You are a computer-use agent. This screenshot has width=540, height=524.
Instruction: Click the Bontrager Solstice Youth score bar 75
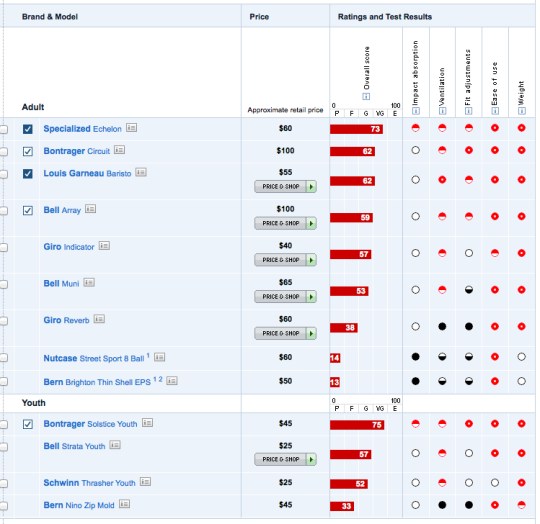click(357, 425)
